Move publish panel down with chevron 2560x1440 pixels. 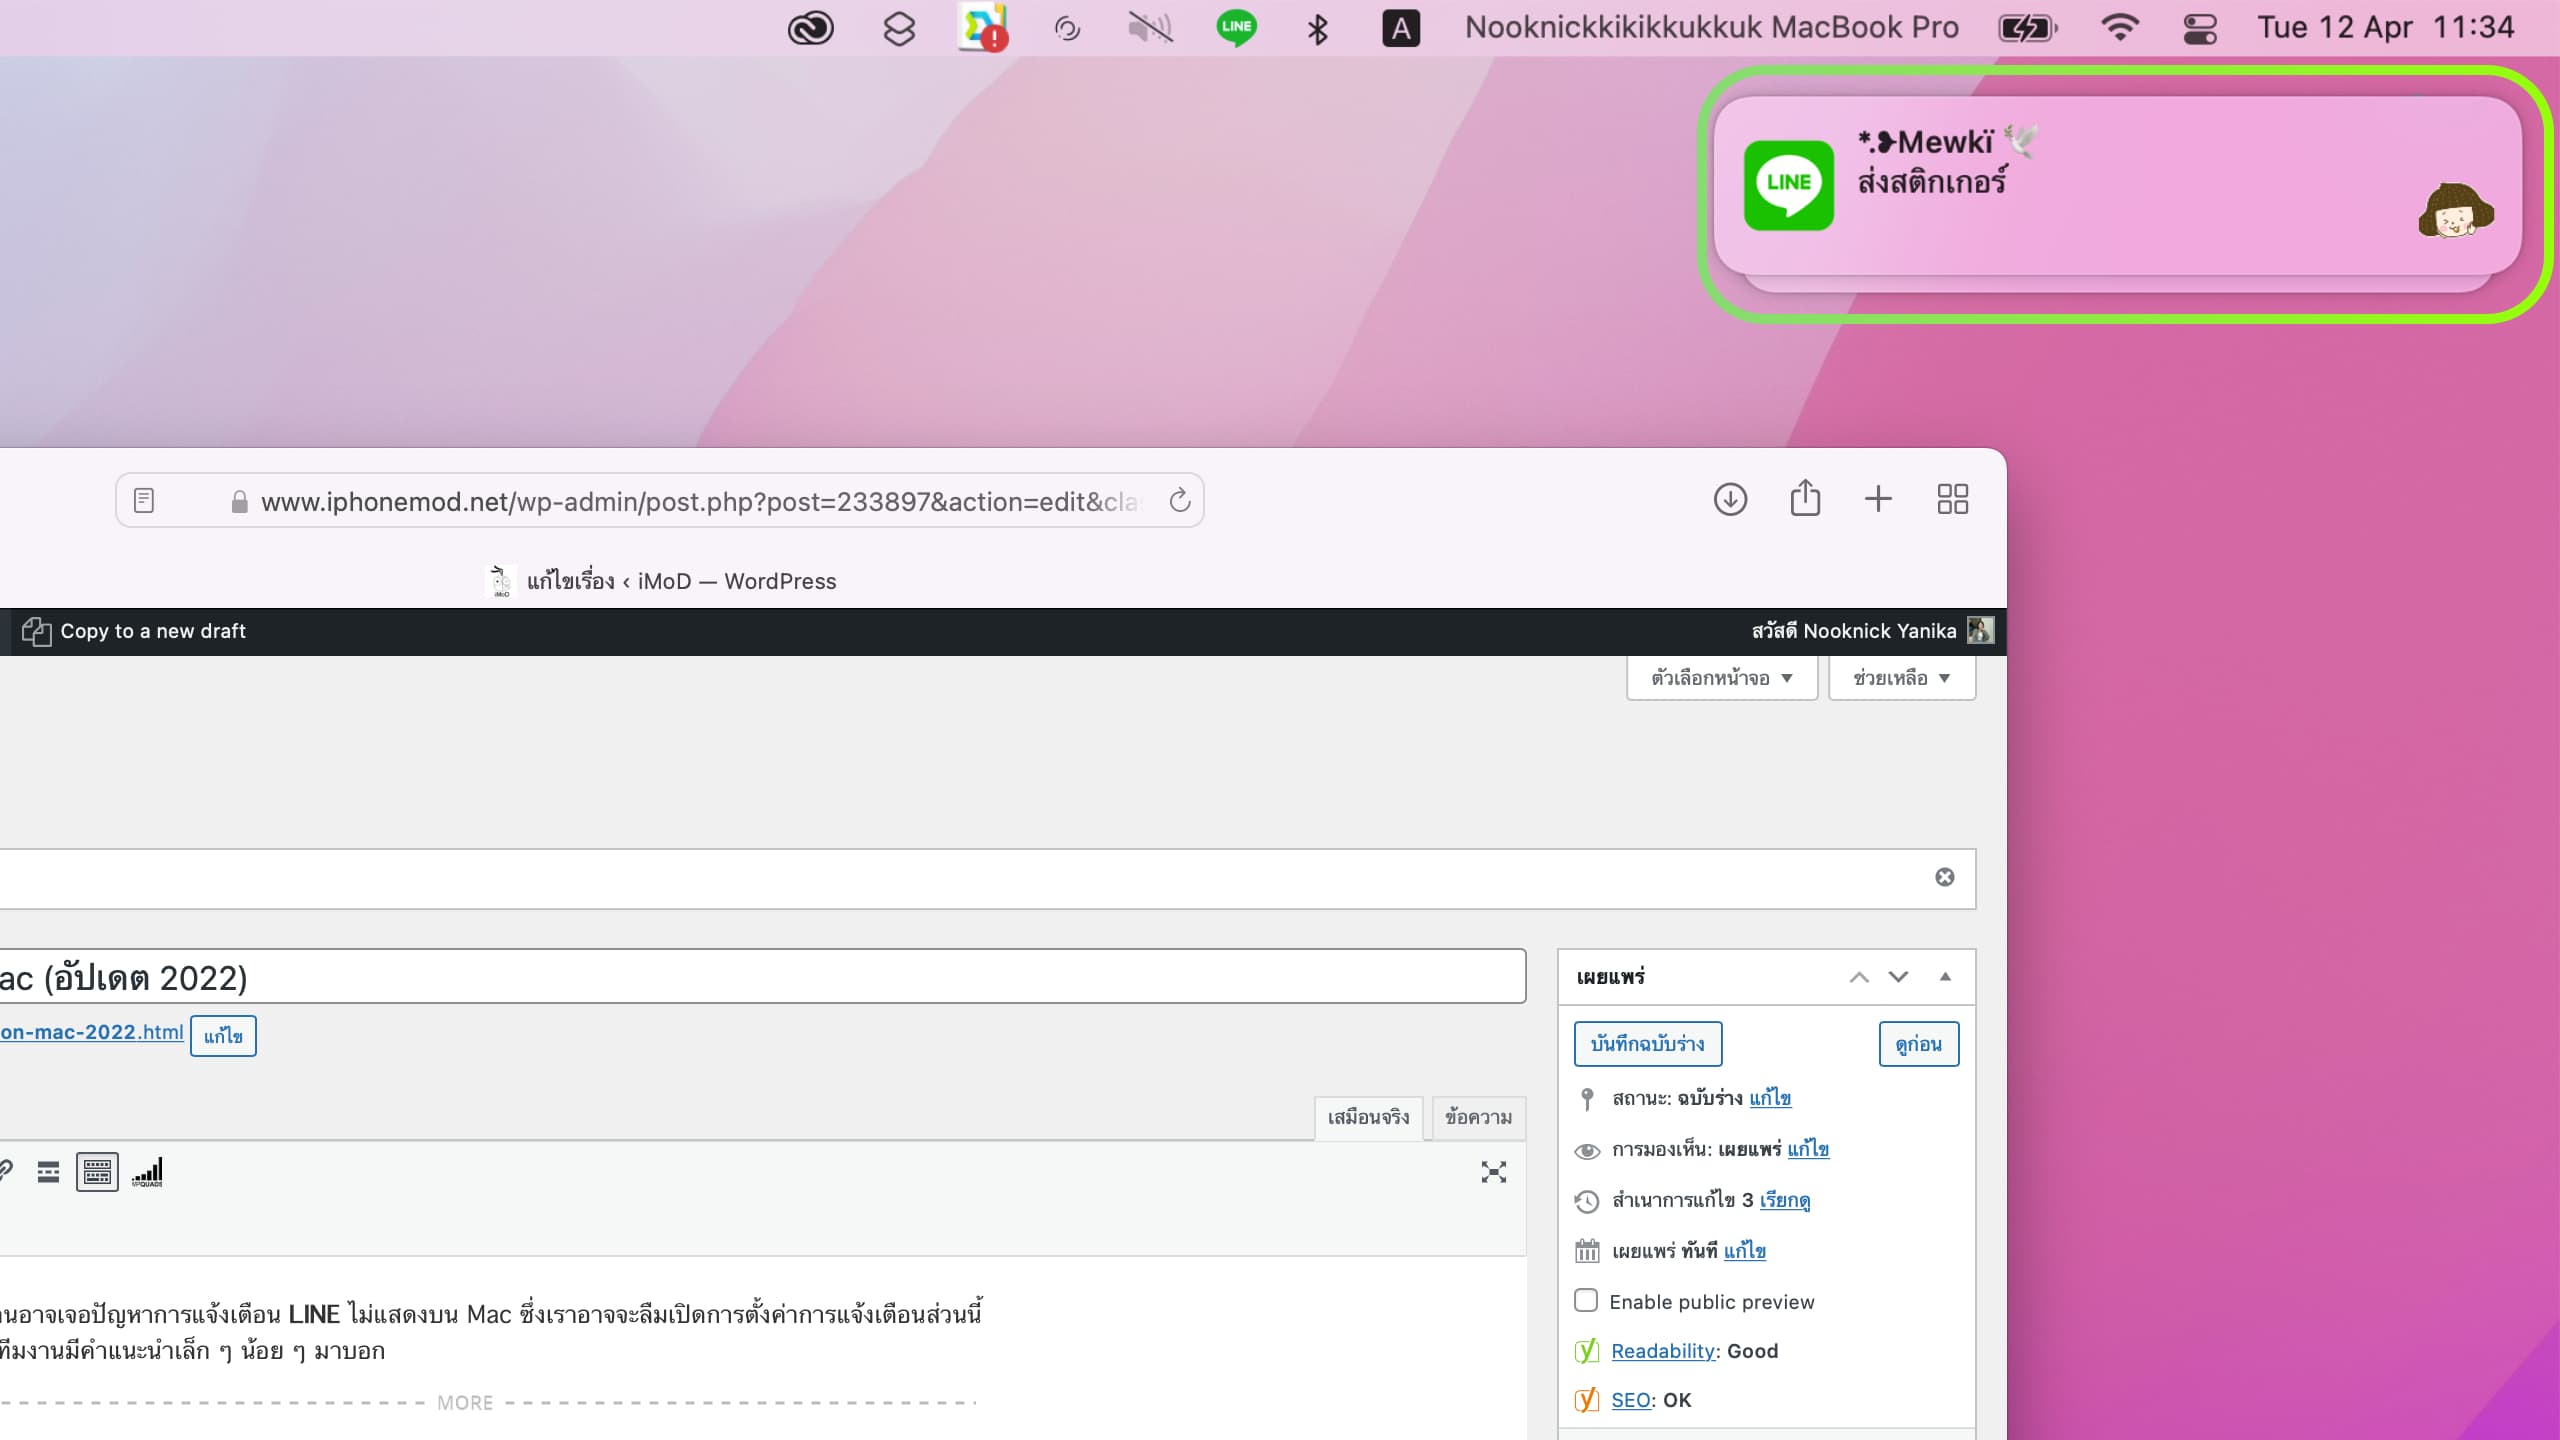pyautogui.click(x=1898, y=976)
